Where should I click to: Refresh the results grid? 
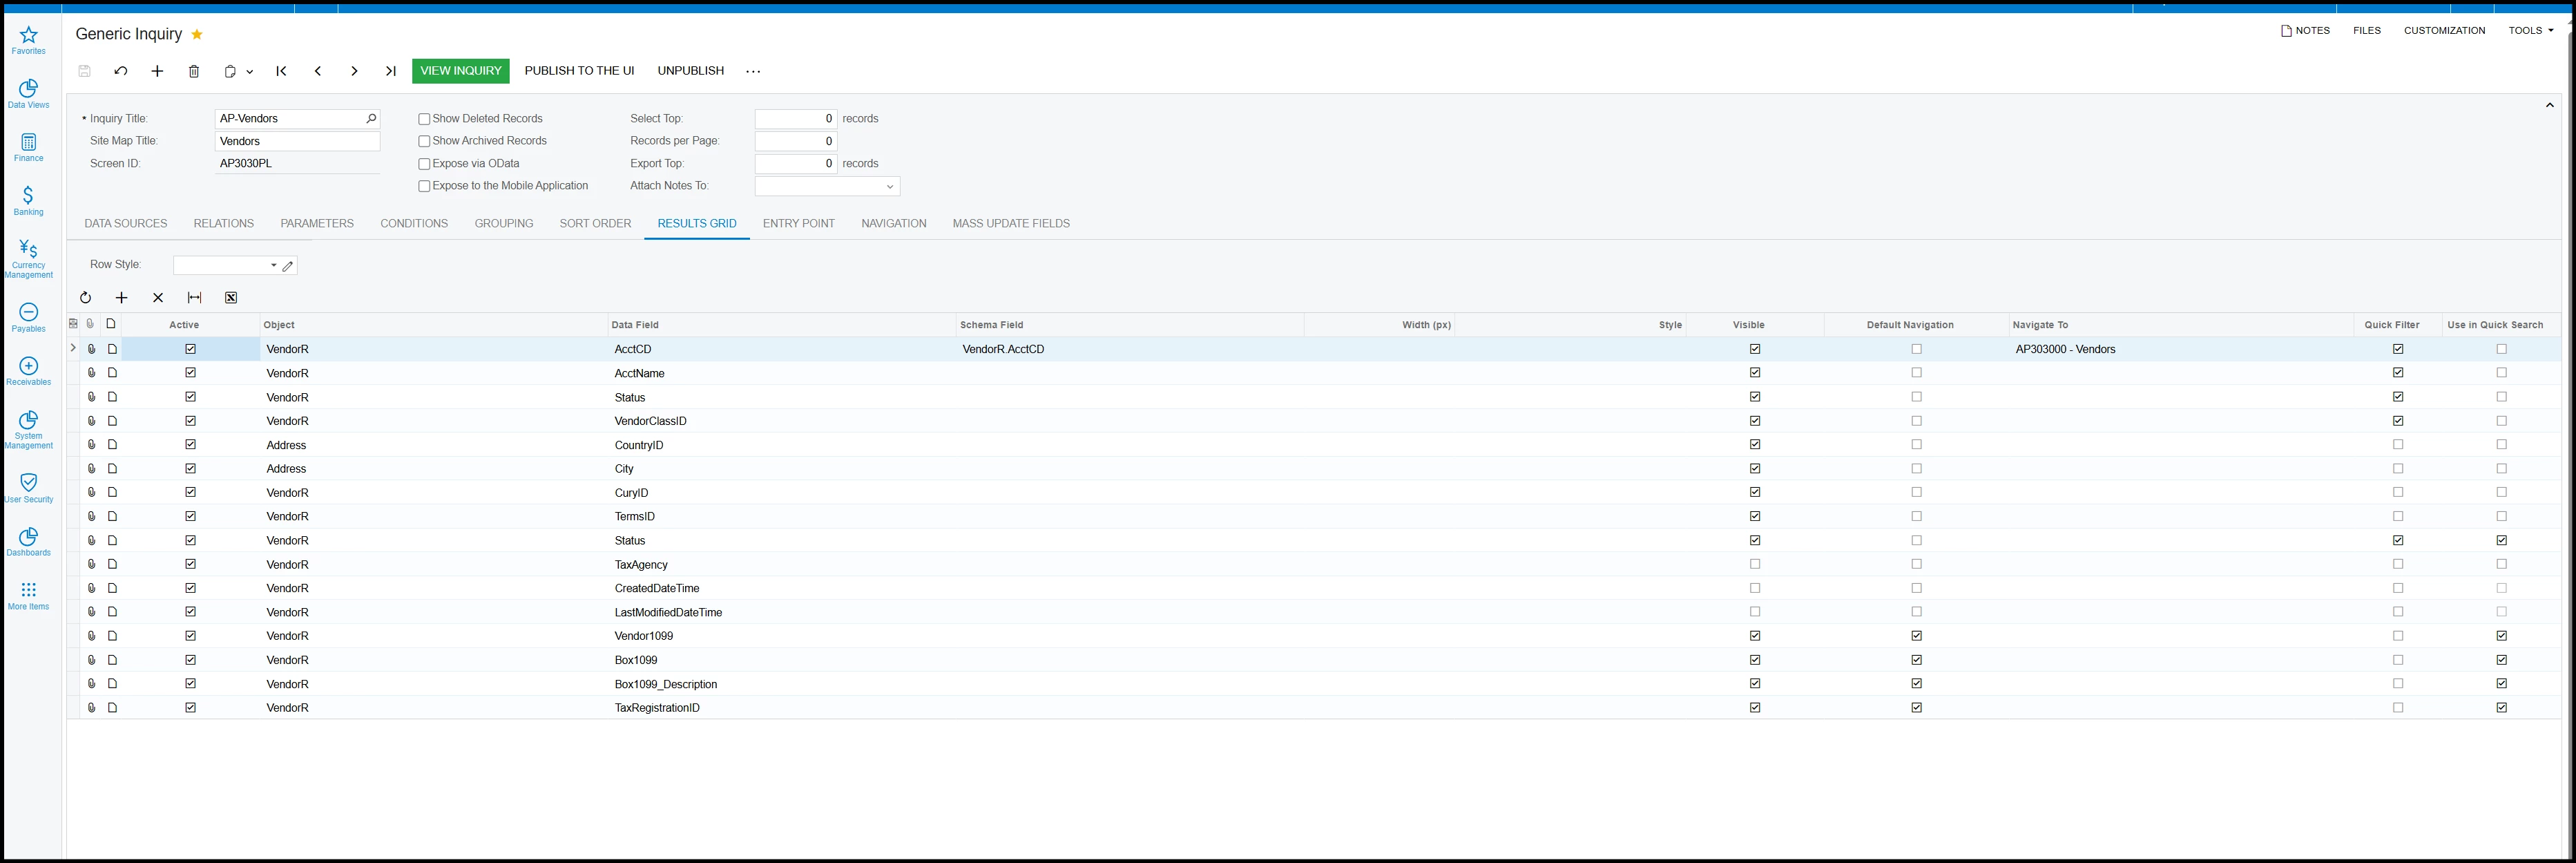[x=85, y=298]
